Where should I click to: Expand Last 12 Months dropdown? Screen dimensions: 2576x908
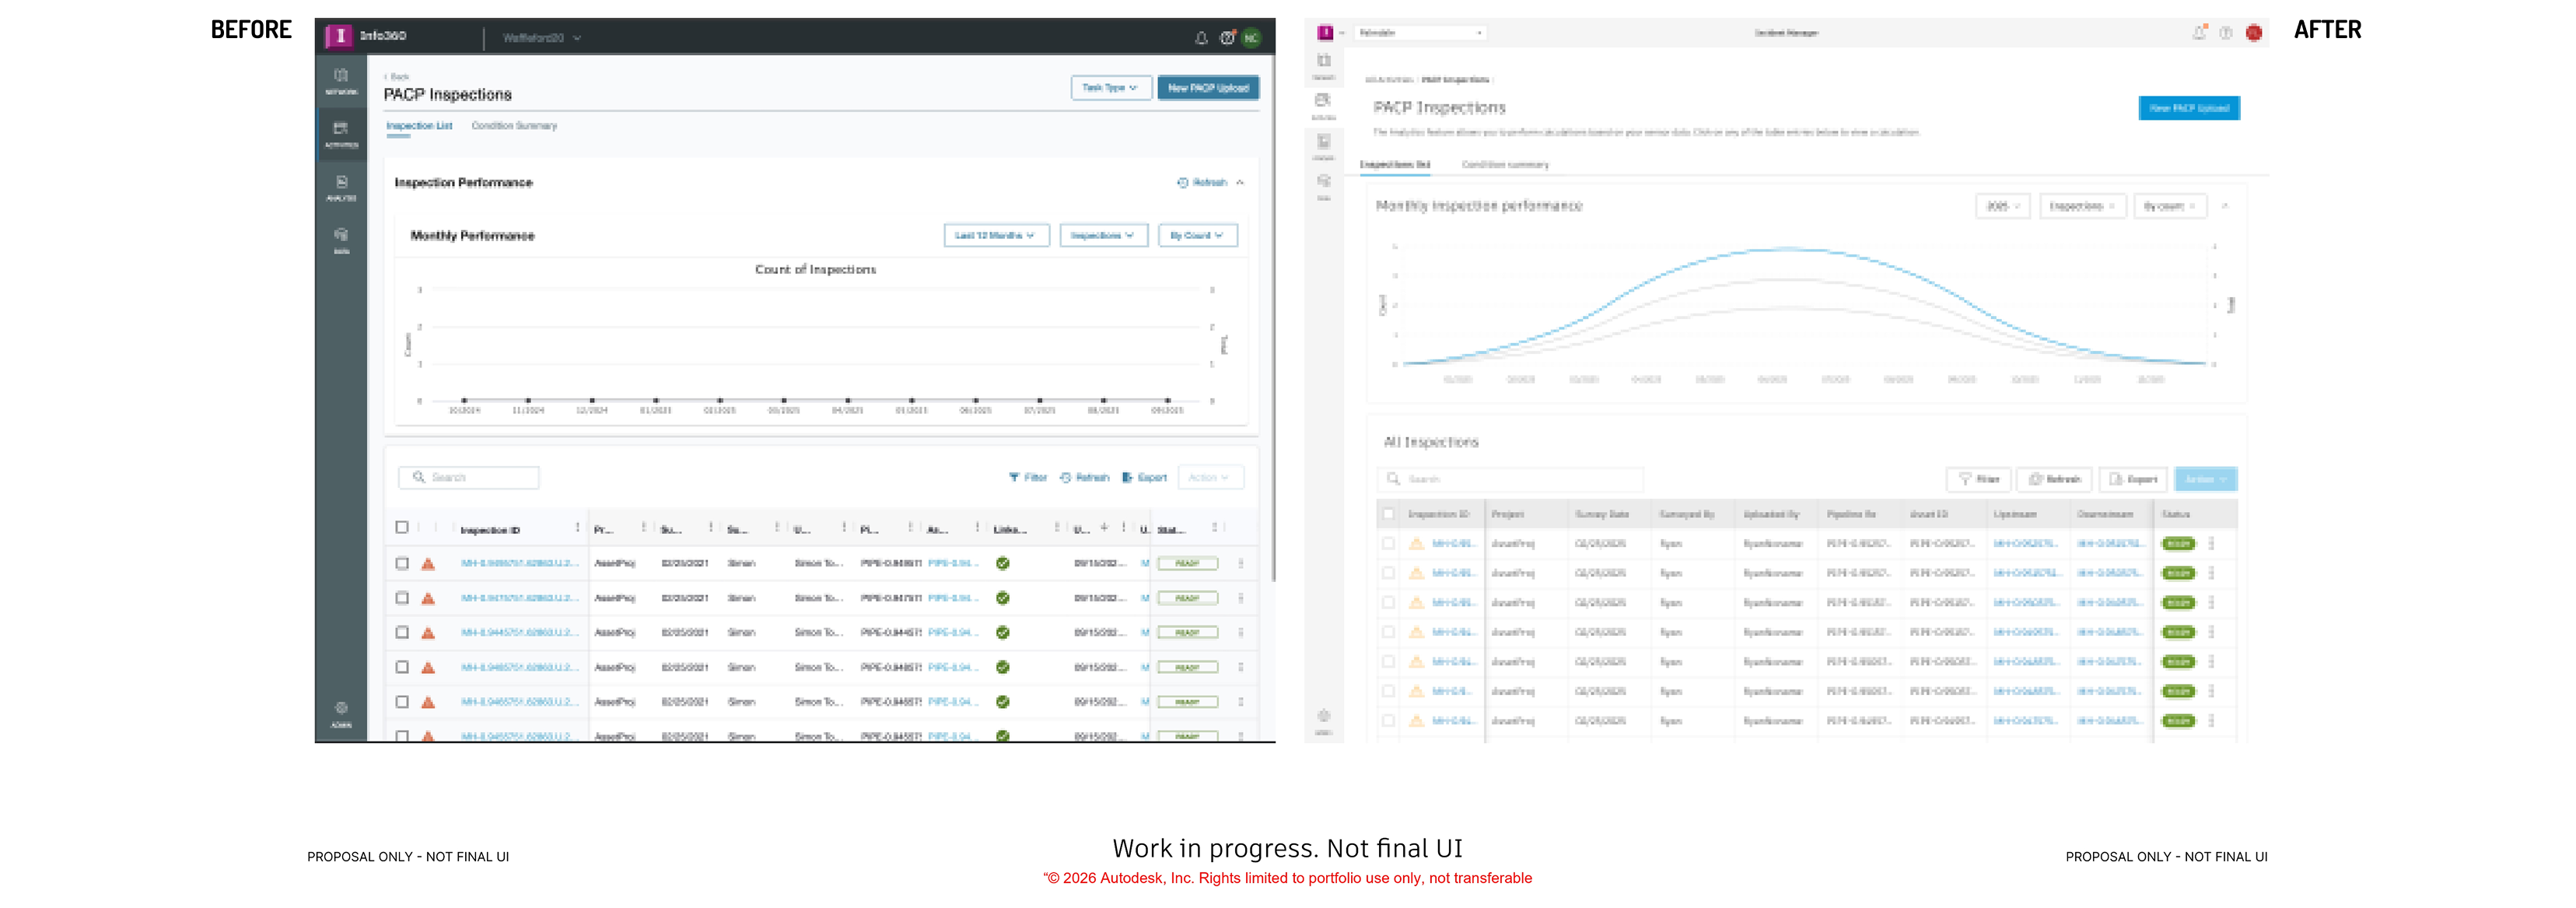point(996,236)
